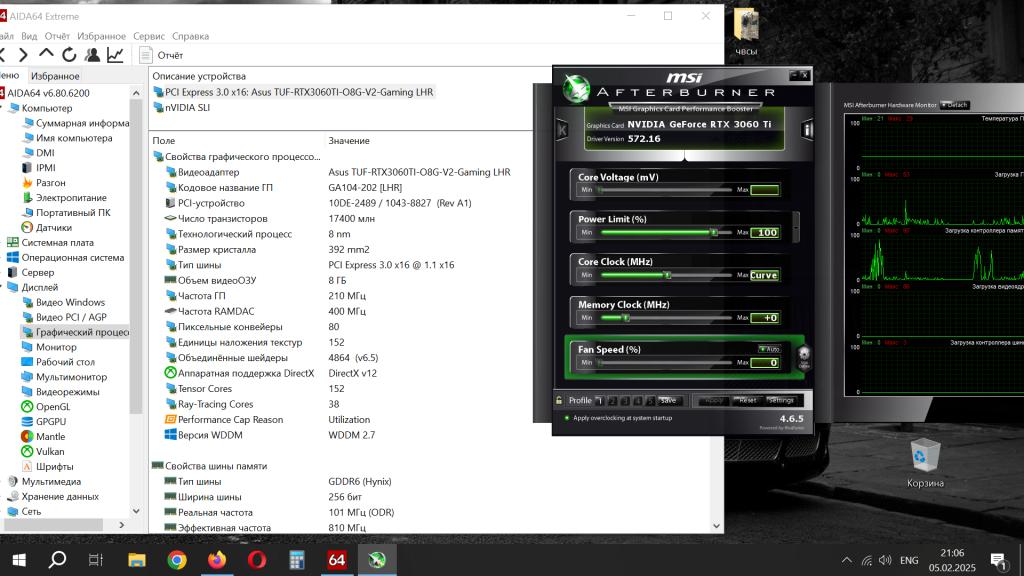Click the Power Limit value field showing 100
The image size is (1024, 576).
click(765, 232)
